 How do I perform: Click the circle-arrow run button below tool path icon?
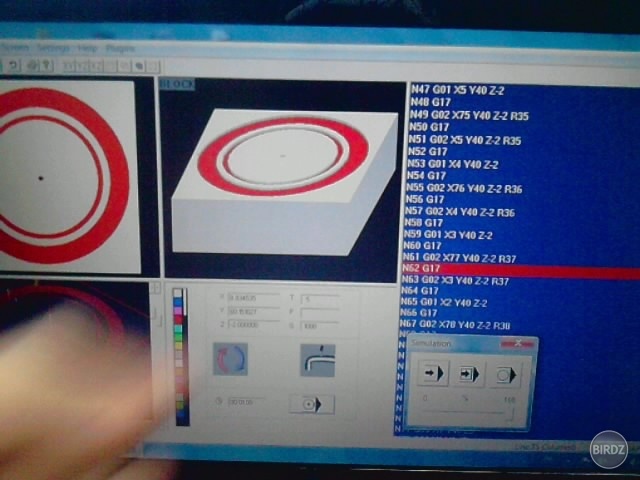(312, 404)
